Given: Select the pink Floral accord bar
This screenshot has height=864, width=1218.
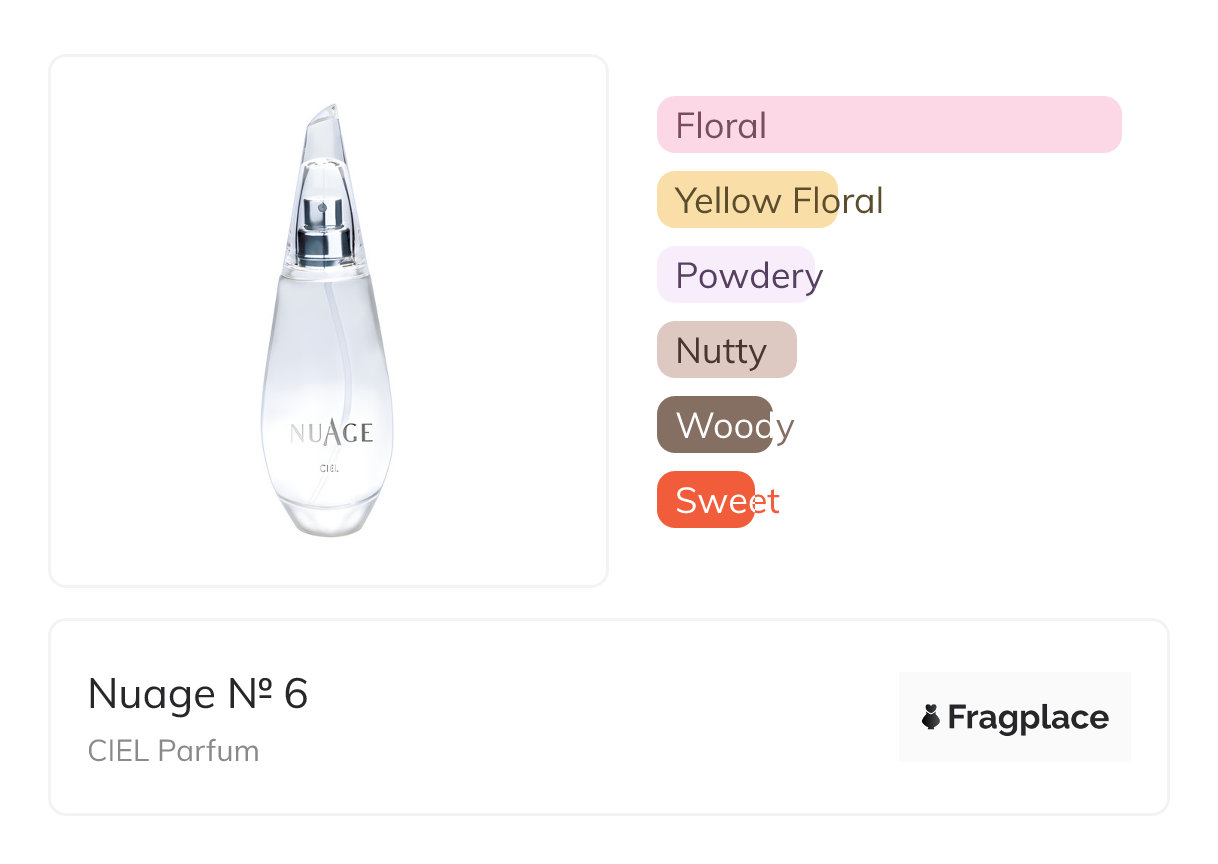Looking at the screenshot, I should point(888,125).
